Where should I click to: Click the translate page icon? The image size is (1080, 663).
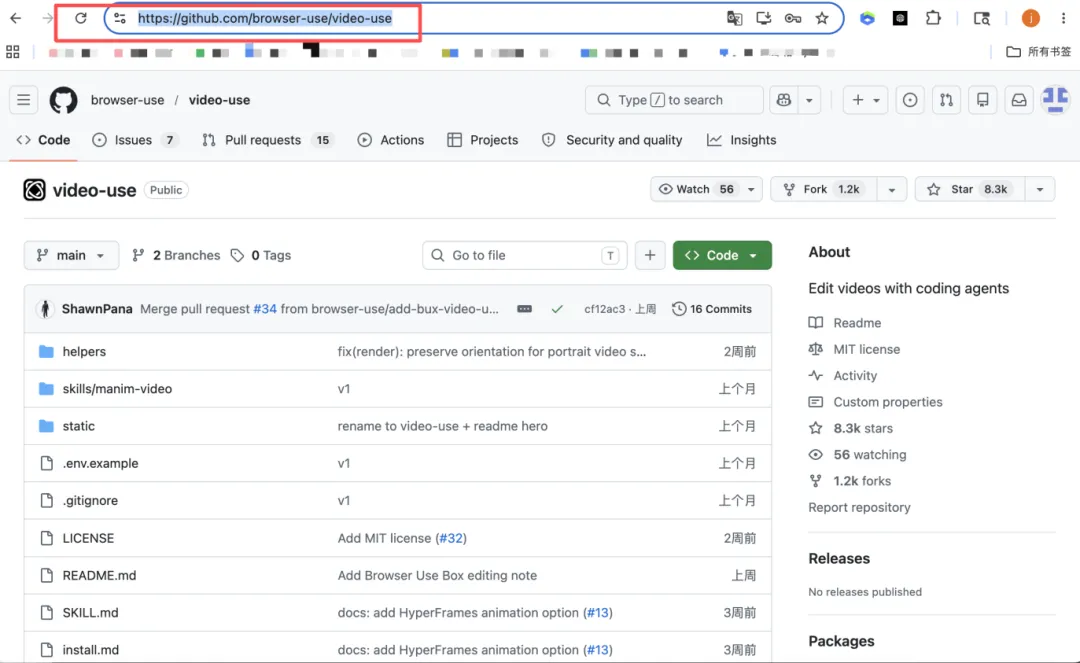pyautogui.click(x=734, y=19)
